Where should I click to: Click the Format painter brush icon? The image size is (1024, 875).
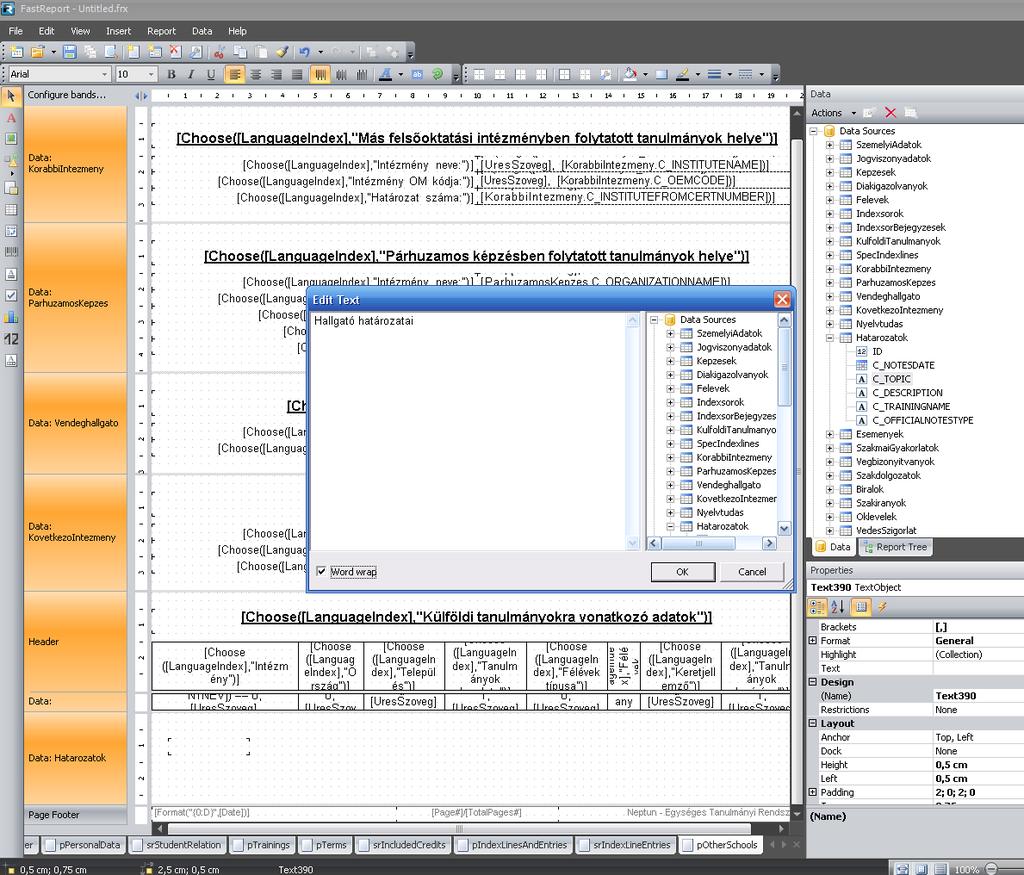(x=281, y=52)
